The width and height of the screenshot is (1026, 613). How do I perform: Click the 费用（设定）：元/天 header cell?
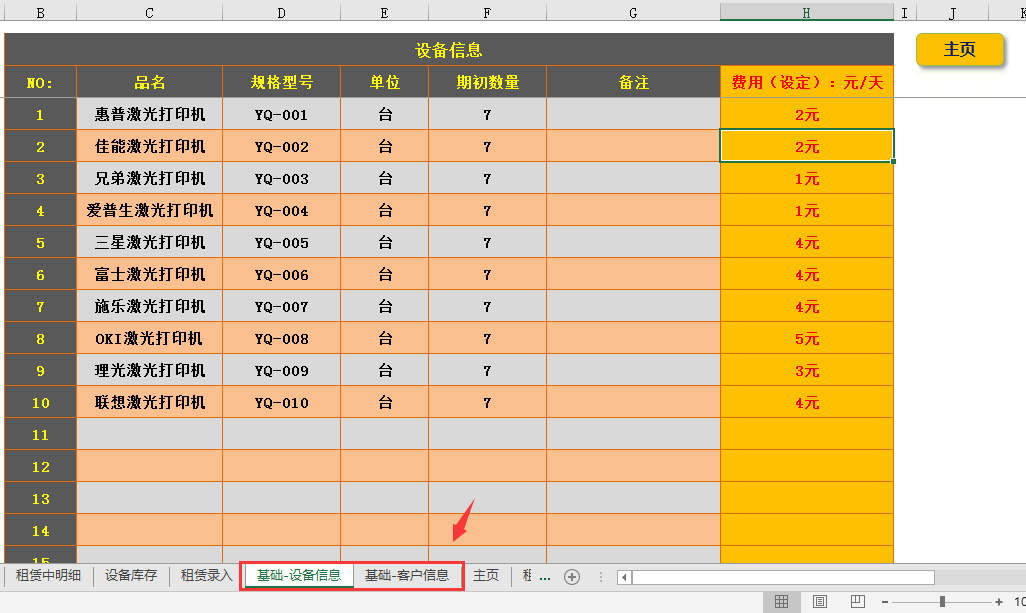(x=807, y=82)
